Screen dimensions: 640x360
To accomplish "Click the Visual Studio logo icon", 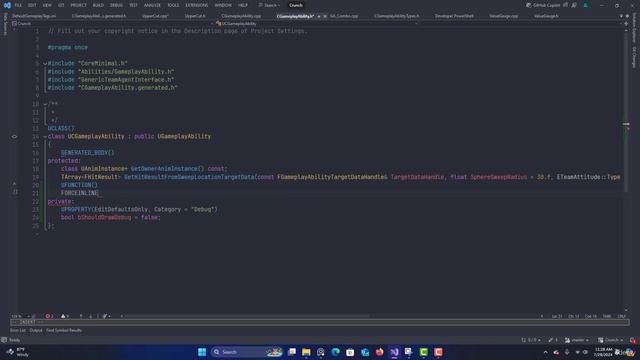I will 7,5.
